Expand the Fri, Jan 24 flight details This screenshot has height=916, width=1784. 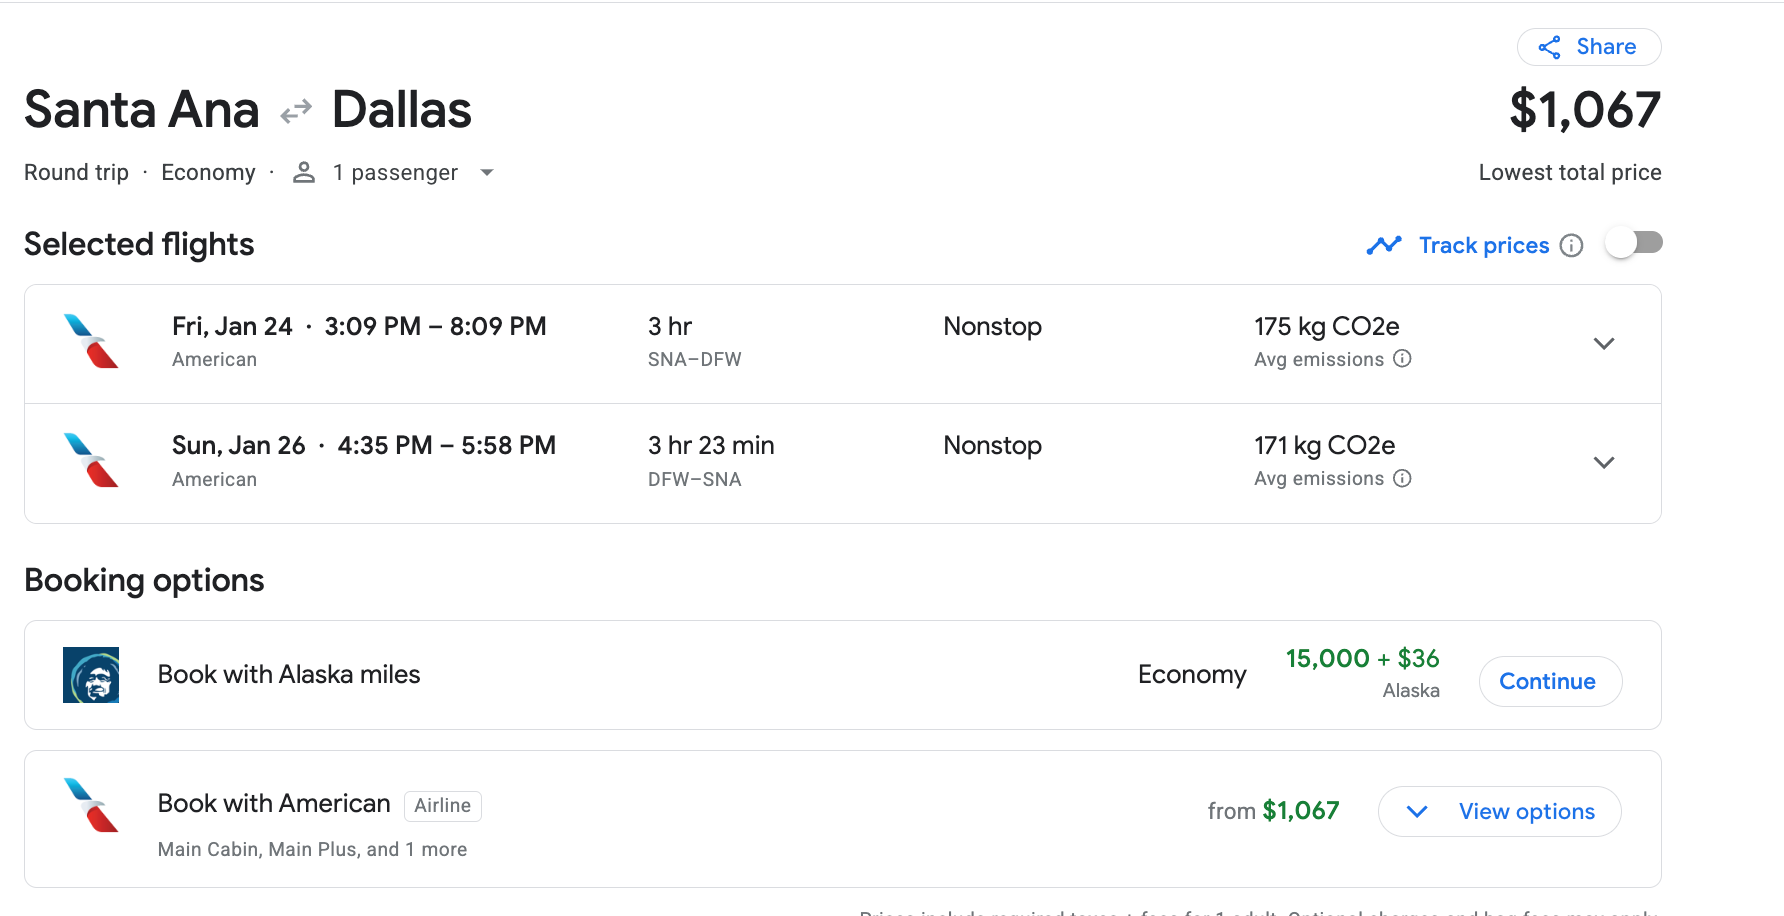coord(1603,344)
